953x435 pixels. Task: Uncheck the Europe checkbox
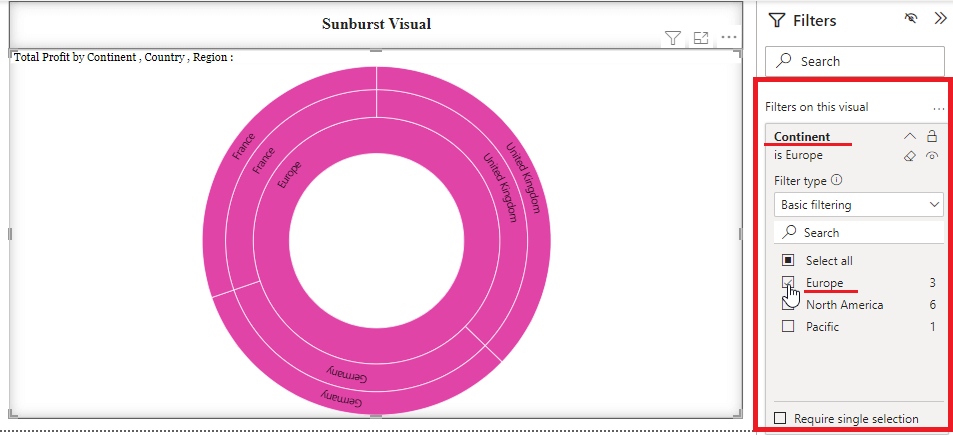pyautogui.click(x=788, y=283)
